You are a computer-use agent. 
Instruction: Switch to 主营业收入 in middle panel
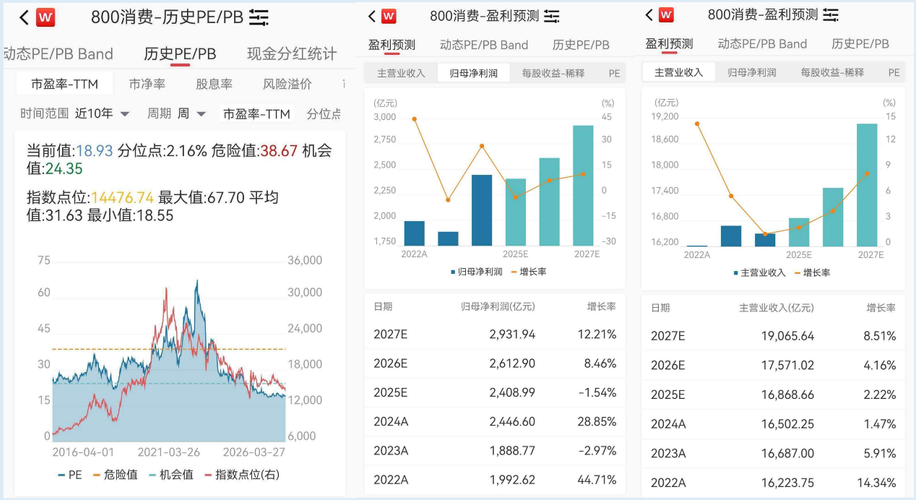pyautogui.click(x=401, y=74)
